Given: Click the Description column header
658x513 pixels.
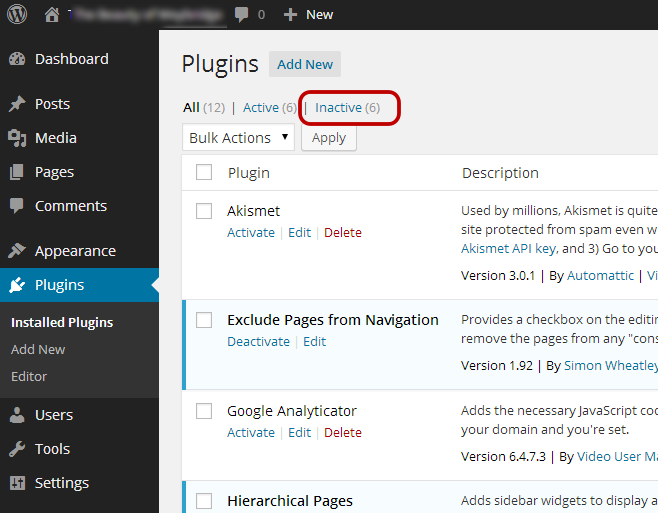Looking at the screenshot, I should click(500, 173).
